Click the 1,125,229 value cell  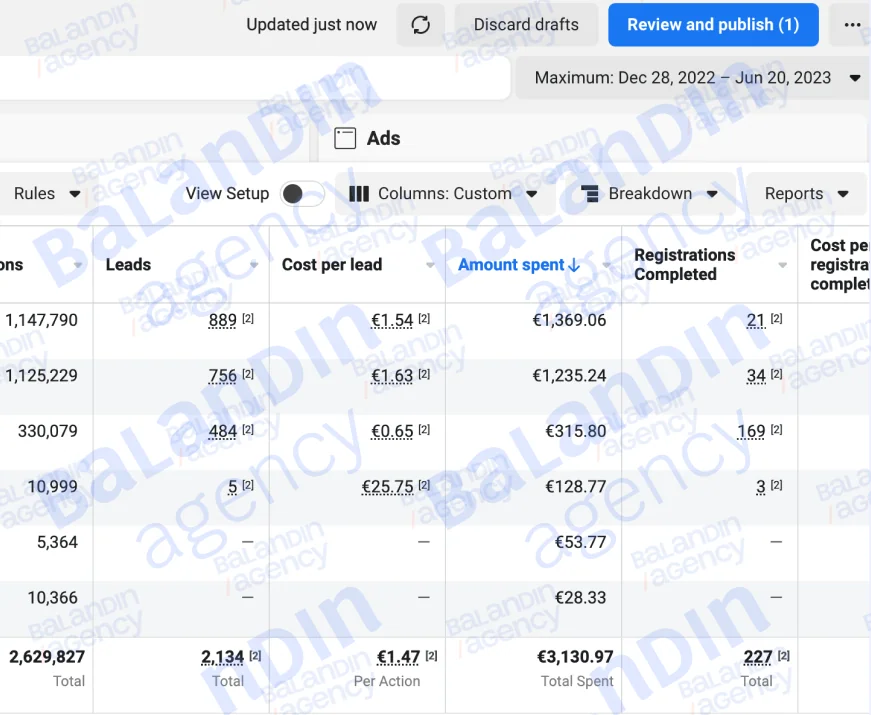click(41, 376)
